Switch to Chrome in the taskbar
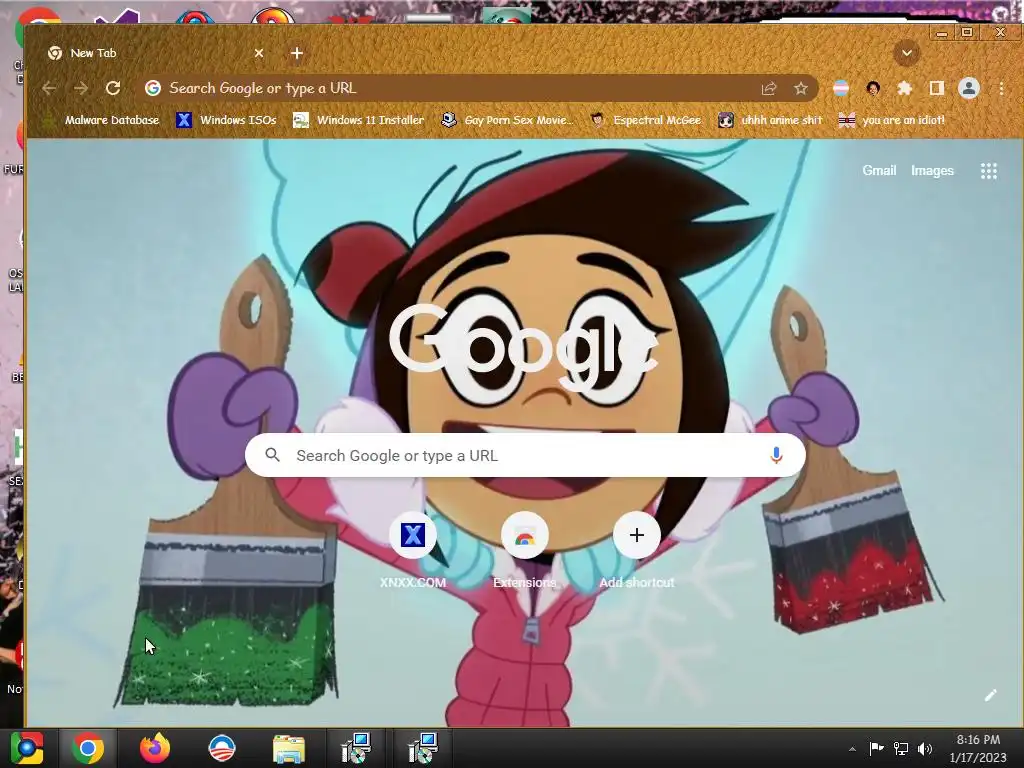 coord(88,748)
